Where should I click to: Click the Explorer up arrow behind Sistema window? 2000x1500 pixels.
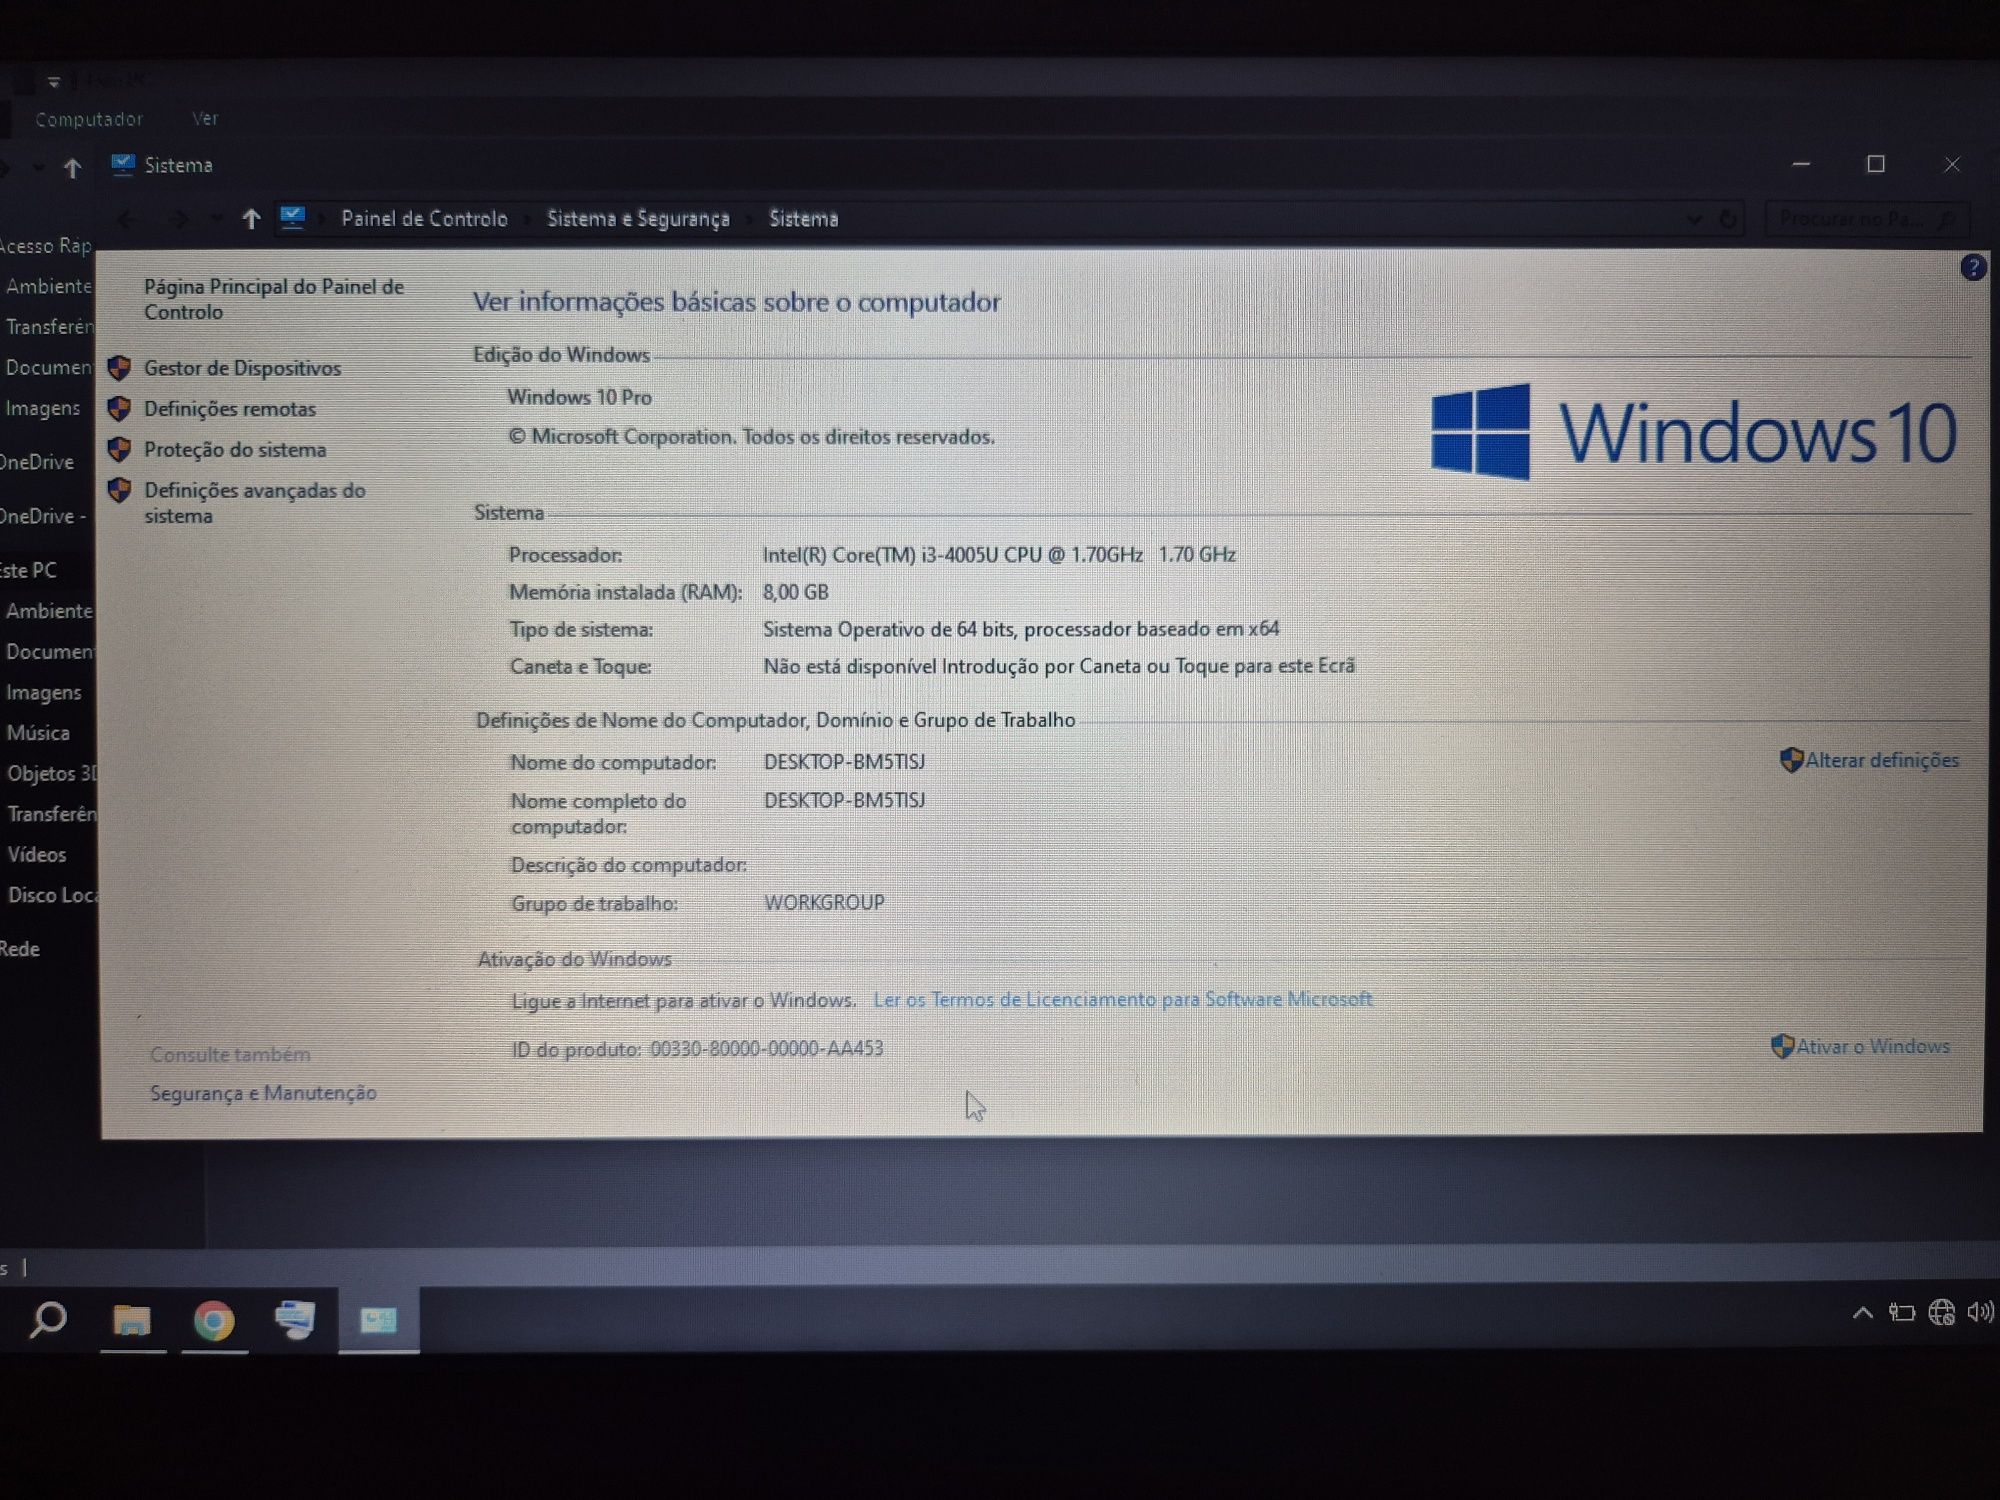coord(72,168)
